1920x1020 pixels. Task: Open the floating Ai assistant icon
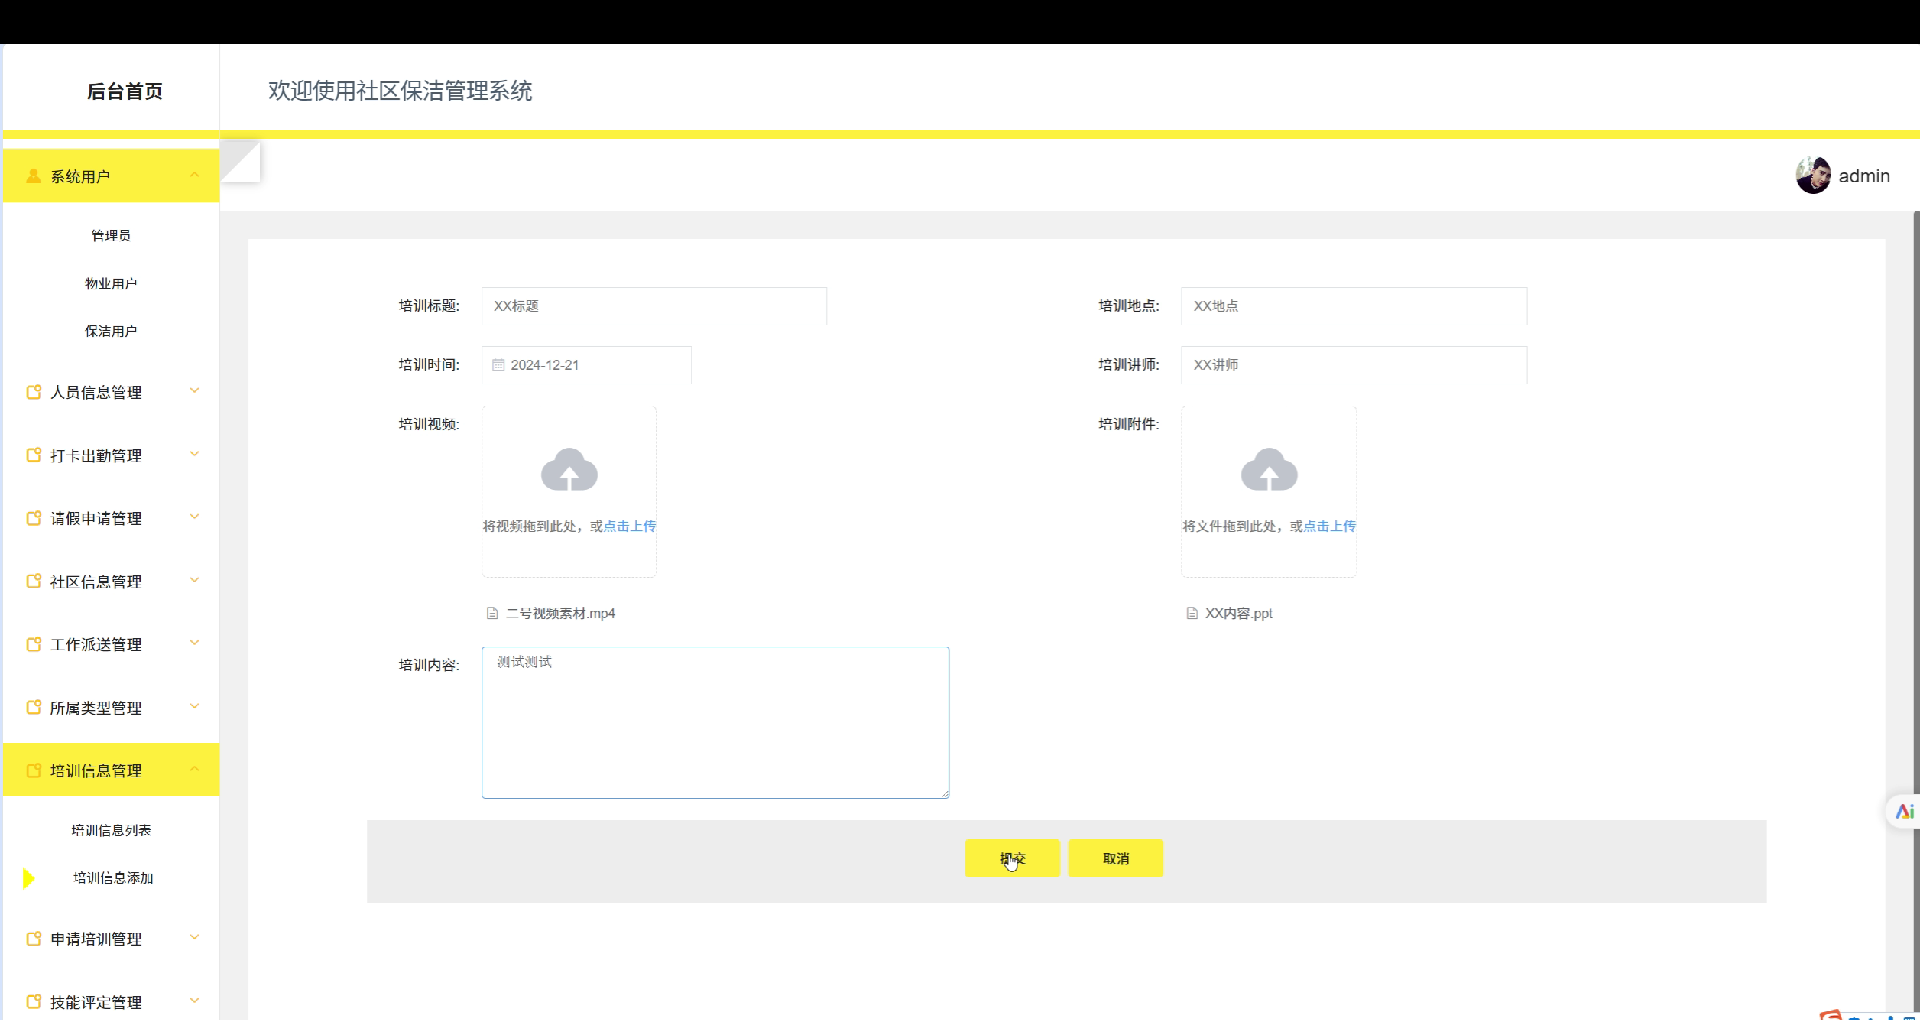click(1904, 811)
